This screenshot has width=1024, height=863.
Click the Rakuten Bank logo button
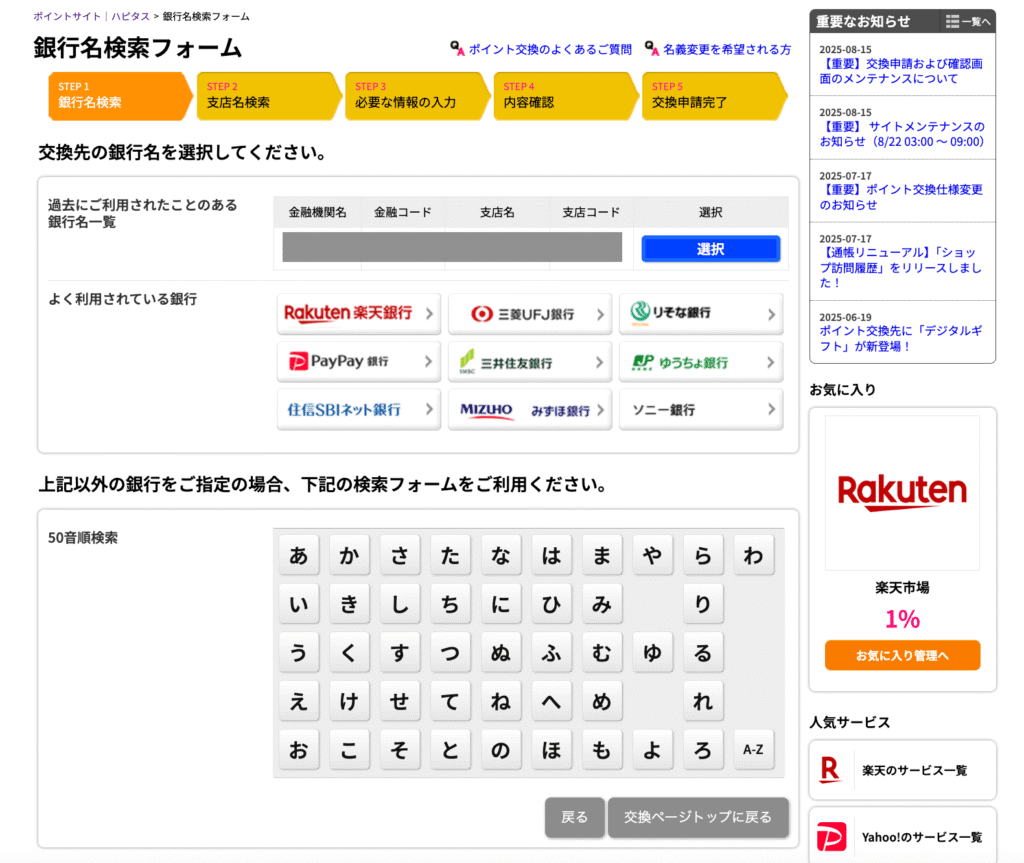click(x=359, y=314)
